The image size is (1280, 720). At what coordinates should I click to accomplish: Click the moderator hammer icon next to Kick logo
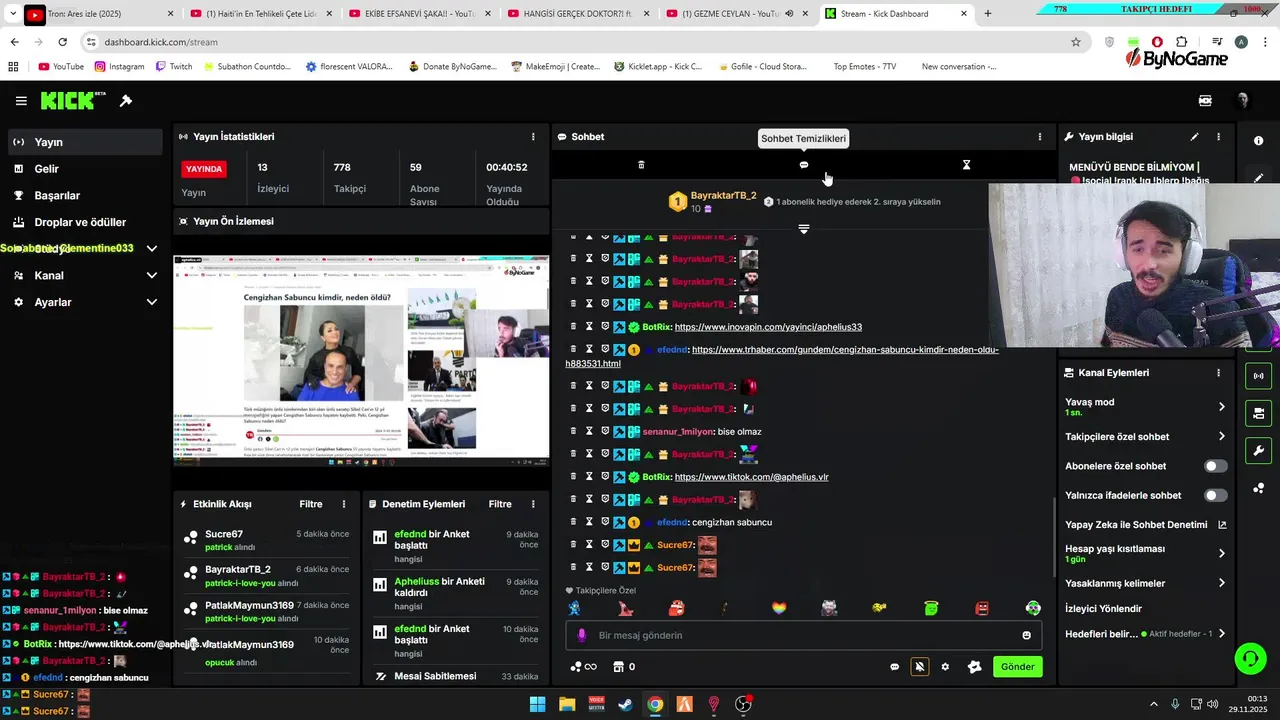point(126,101)
